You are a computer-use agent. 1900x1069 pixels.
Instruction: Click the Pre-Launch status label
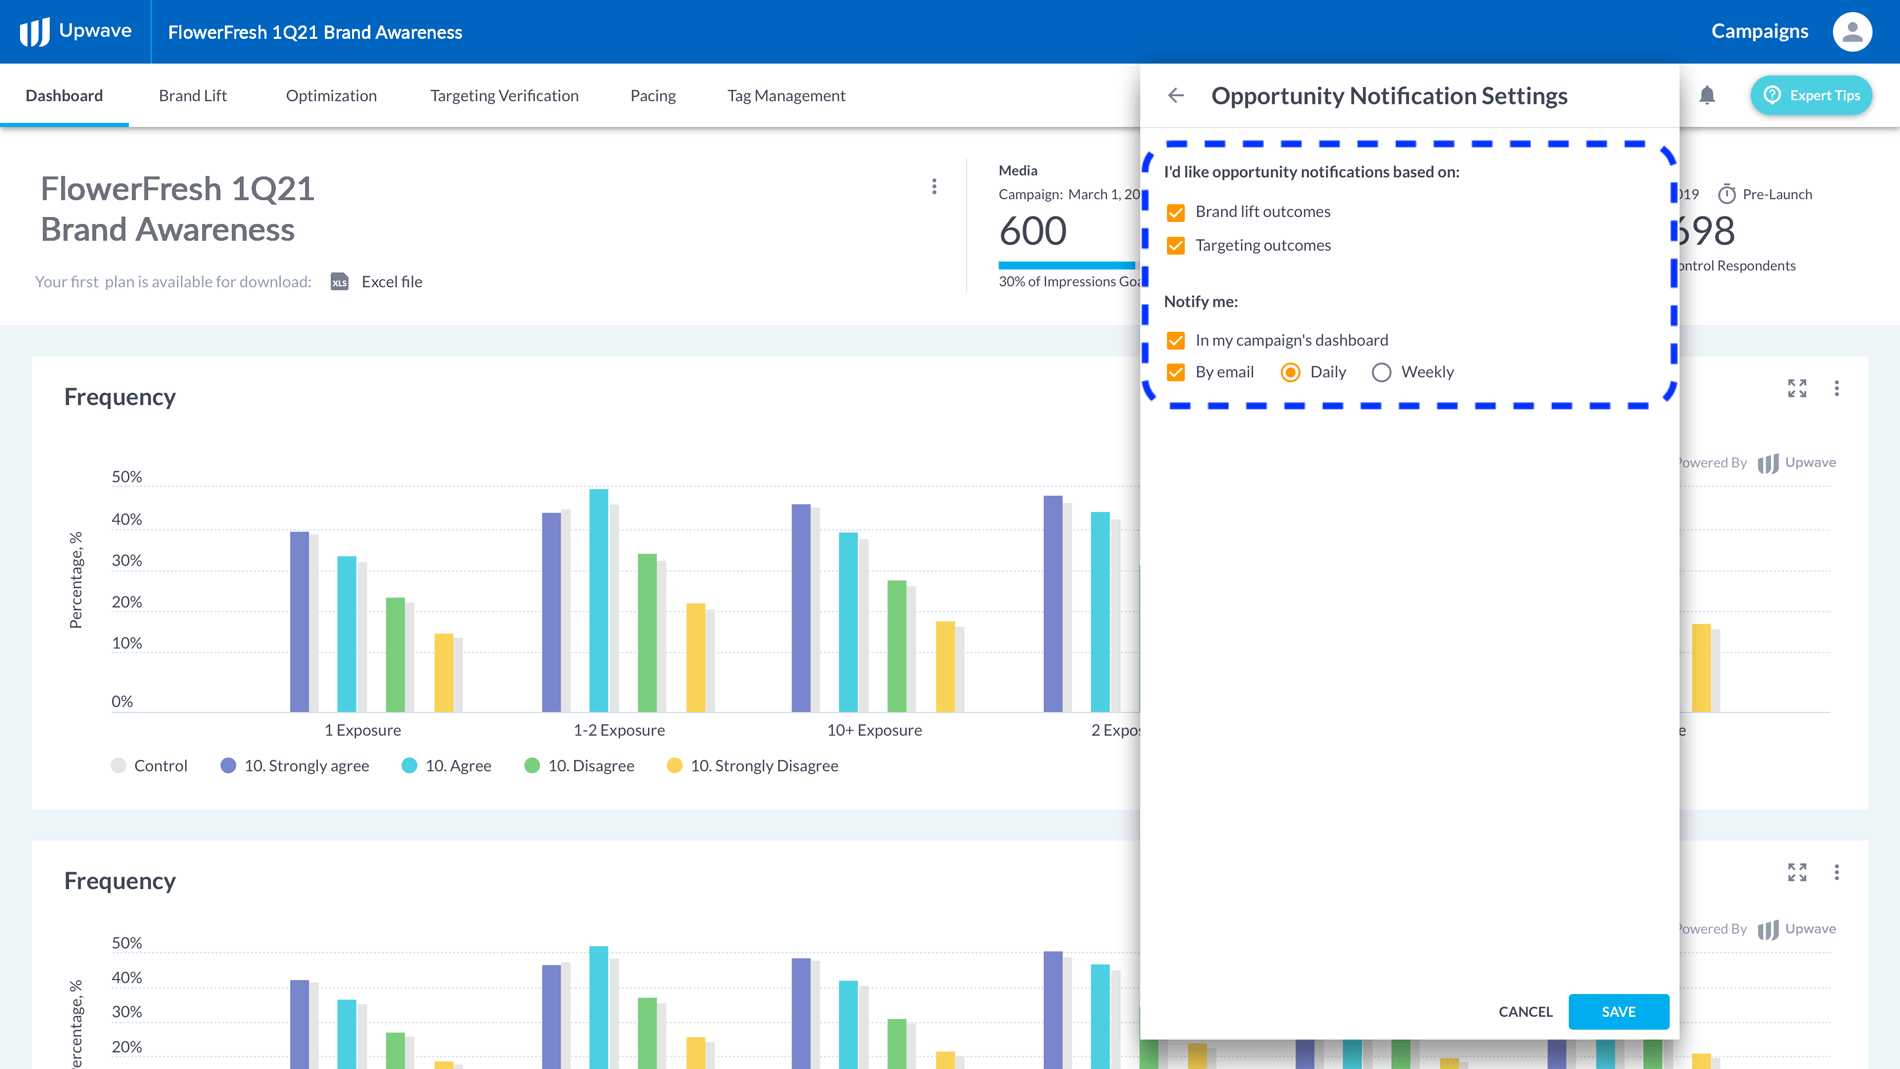tap(1777, 194)
